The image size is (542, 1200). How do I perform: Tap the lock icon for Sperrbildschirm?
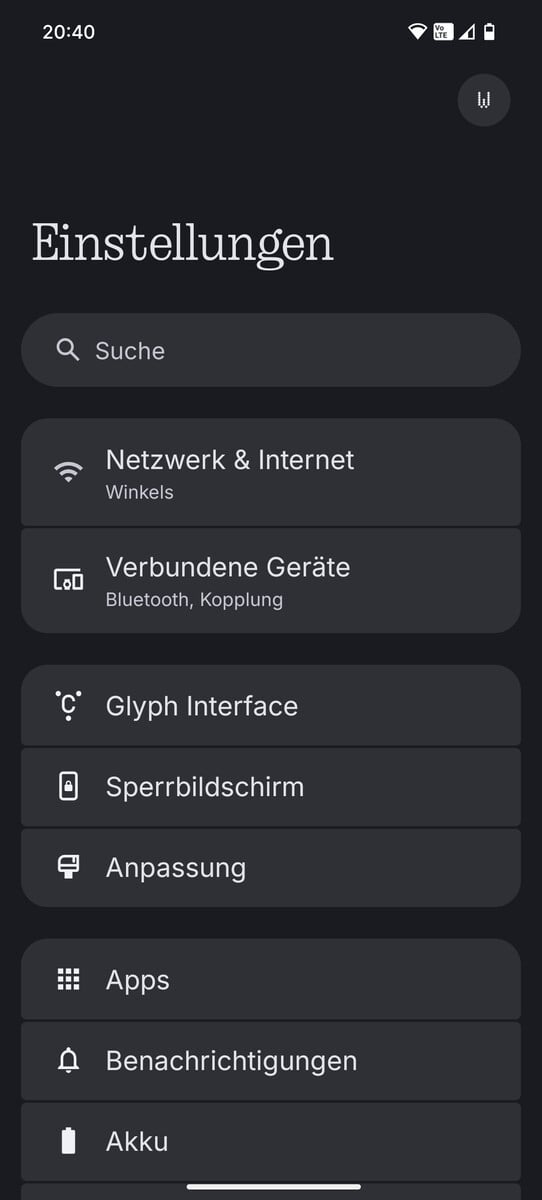pyautogui.click(x=68, y=787)
